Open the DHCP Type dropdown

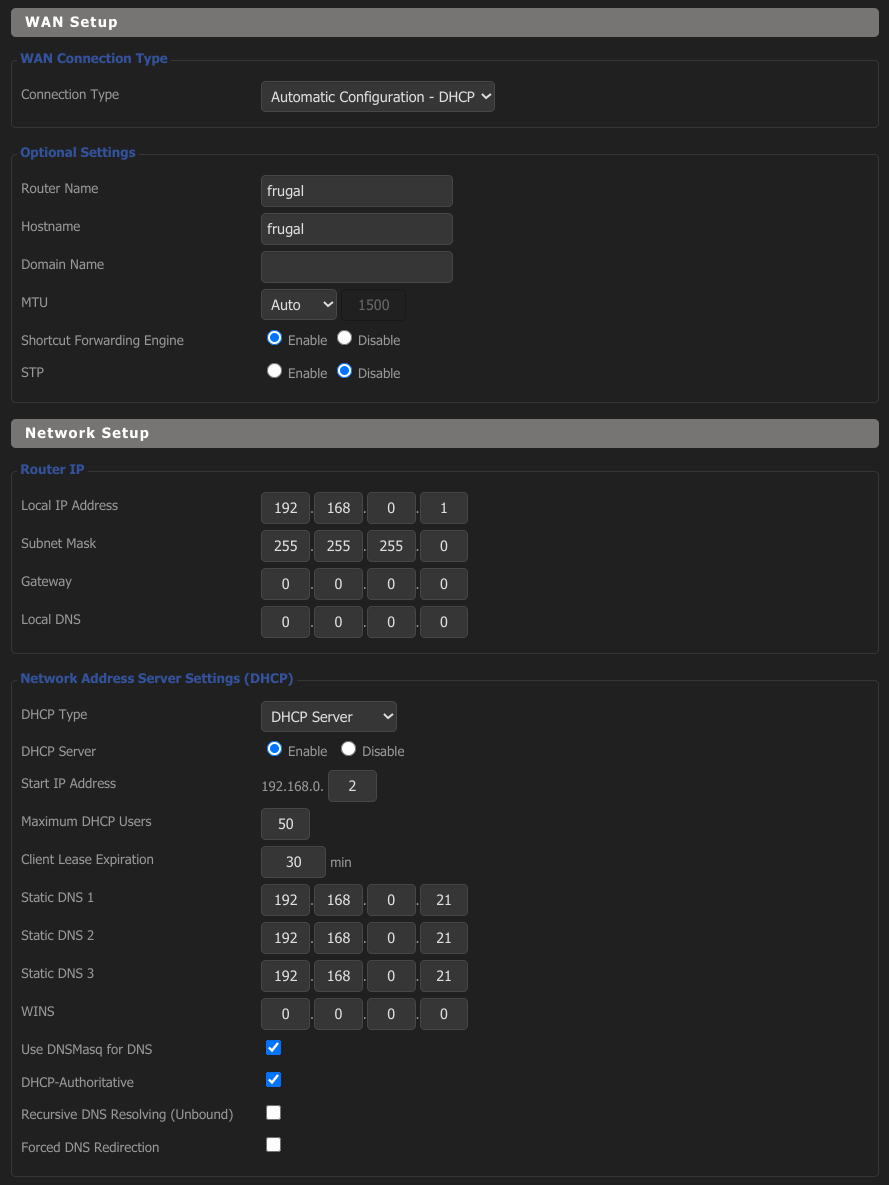pyautogui.click(x=328, y=717)
